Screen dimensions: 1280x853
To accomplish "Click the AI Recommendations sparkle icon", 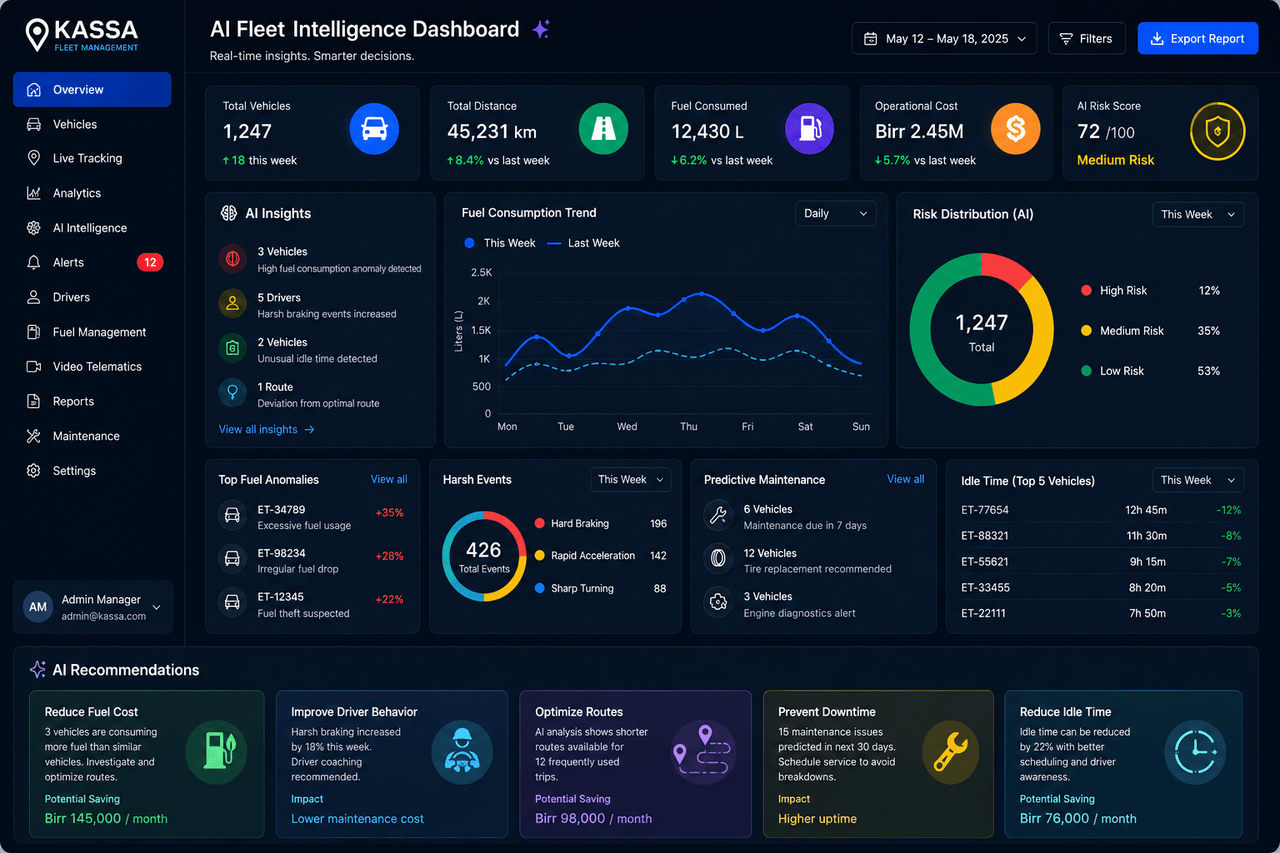I will 38,670.
